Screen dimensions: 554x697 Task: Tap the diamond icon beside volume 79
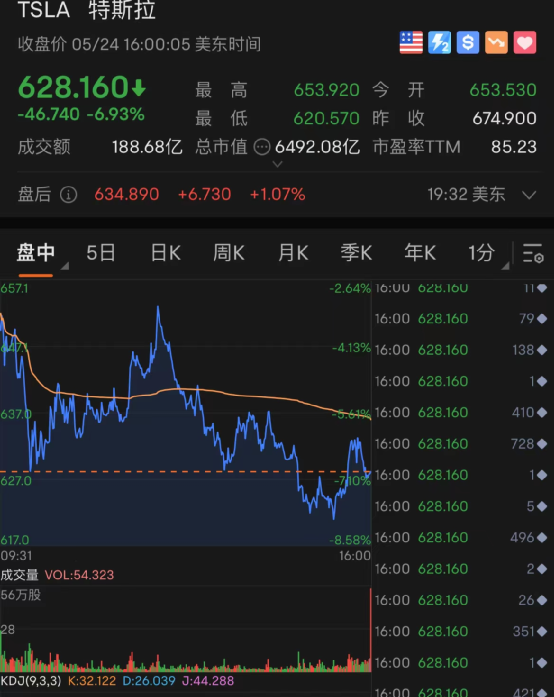pos(542,319)
